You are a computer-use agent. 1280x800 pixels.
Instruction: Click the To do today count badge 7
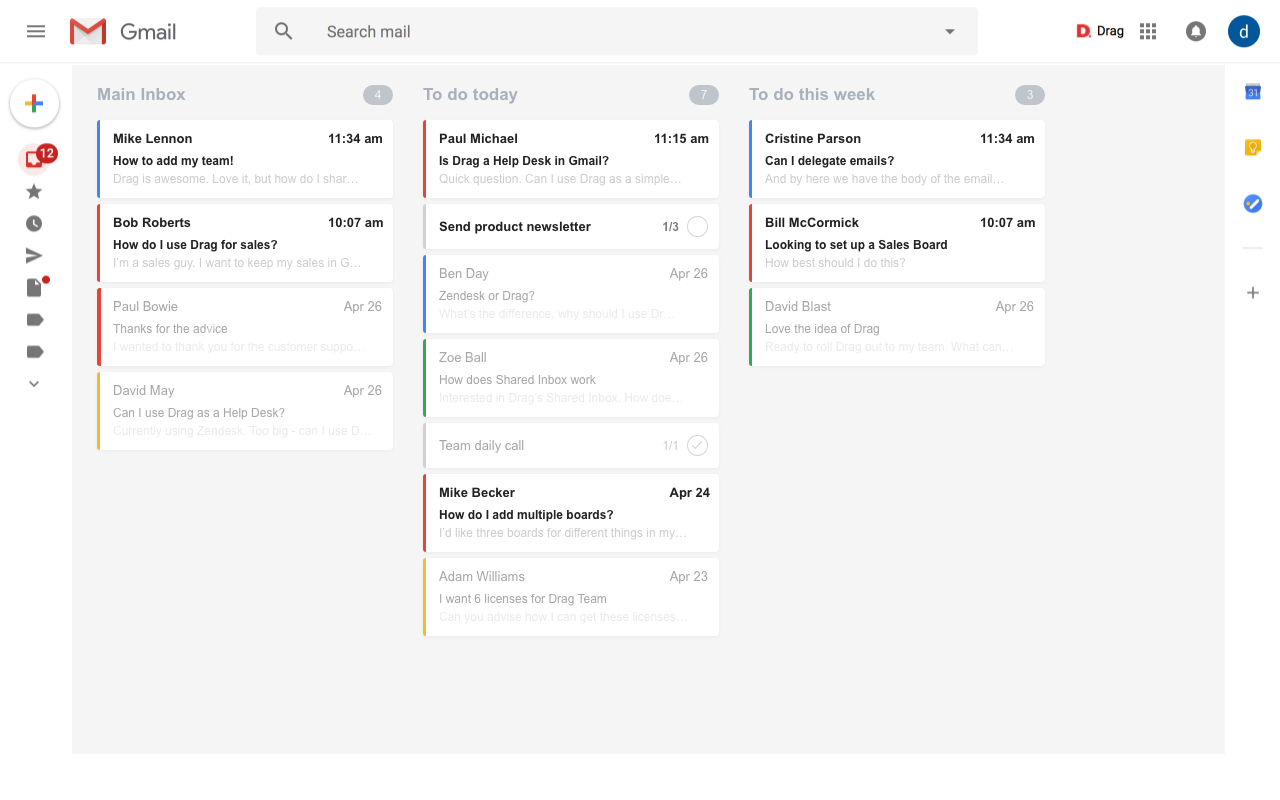pos(704,95)
